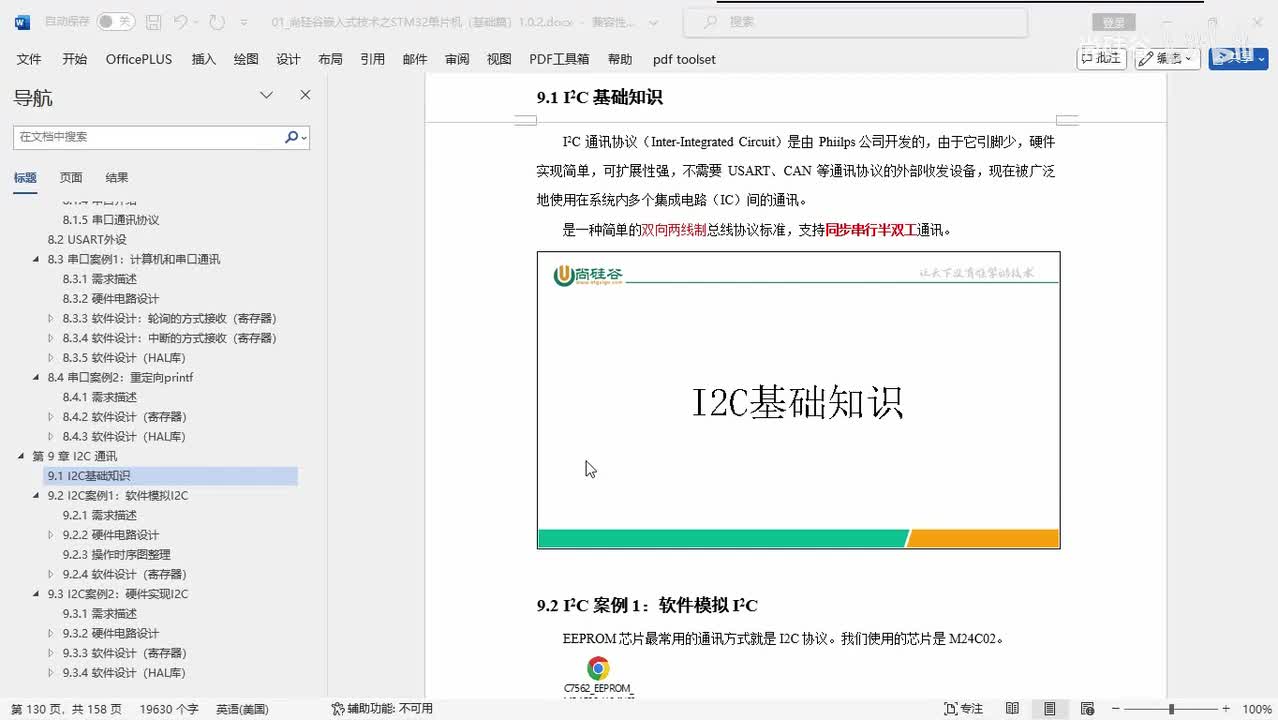
Task: Click in the title bar search box
Action: 855,21
